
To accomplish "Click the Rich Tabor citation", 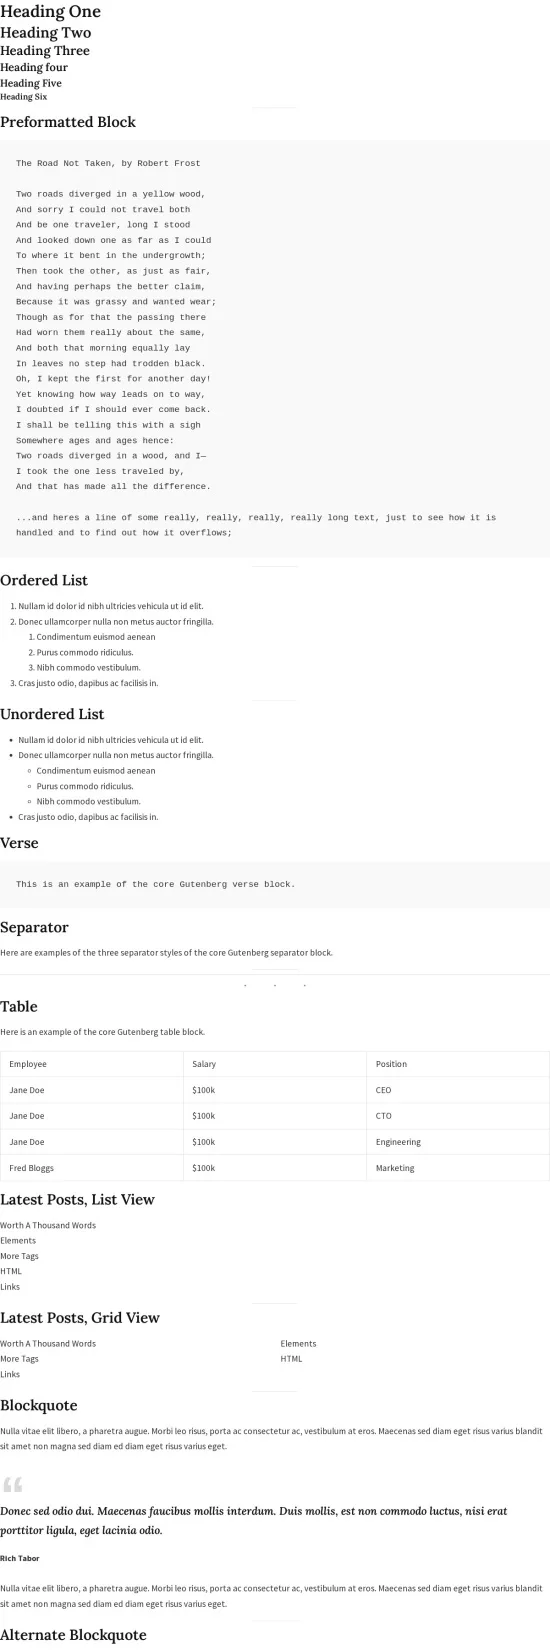I will click(x=20, y=1558).
